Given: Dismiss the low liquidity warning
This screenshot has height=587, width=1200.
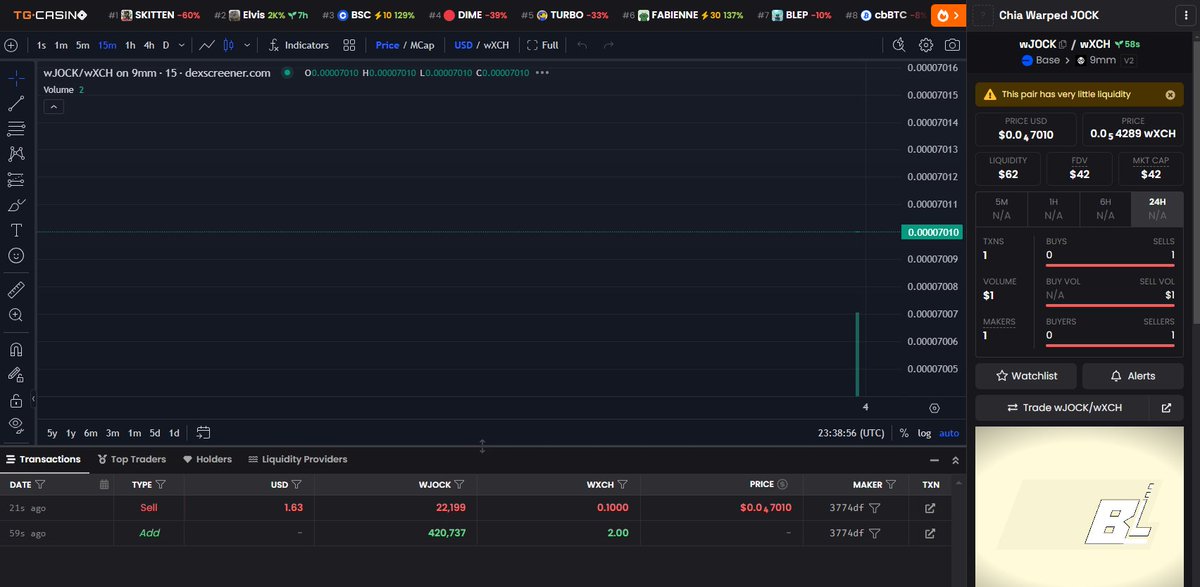Looking at the screenshot, I should pos(1170,95).
